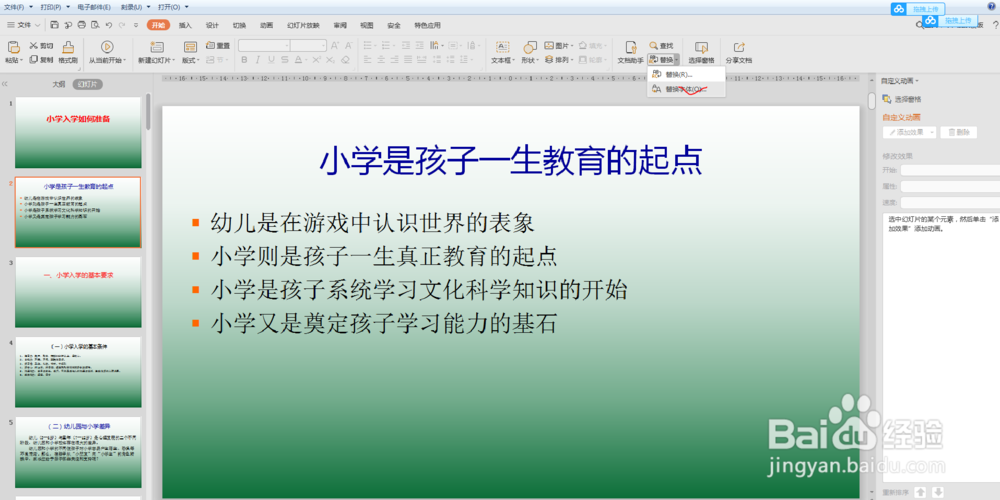Image resolution: width=1000 pixels, height=500 pixels.
Task: Click the Decrease Font Size icon
Action: 349,46
